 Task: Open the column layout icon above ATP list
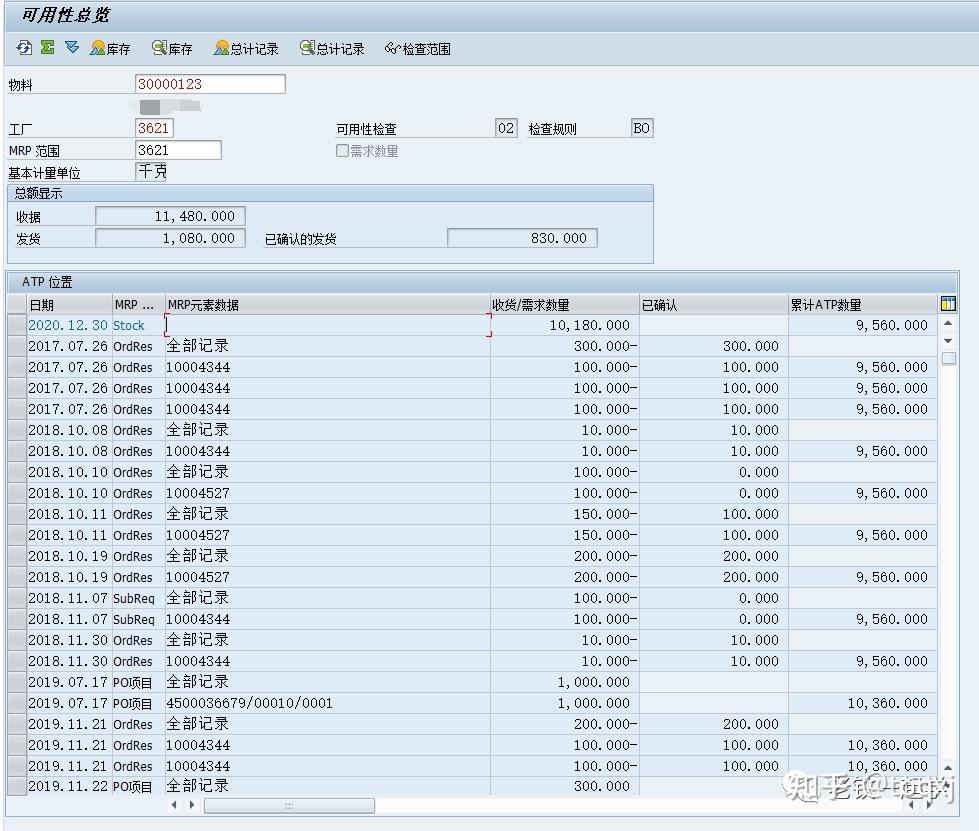tap(946, 304)
